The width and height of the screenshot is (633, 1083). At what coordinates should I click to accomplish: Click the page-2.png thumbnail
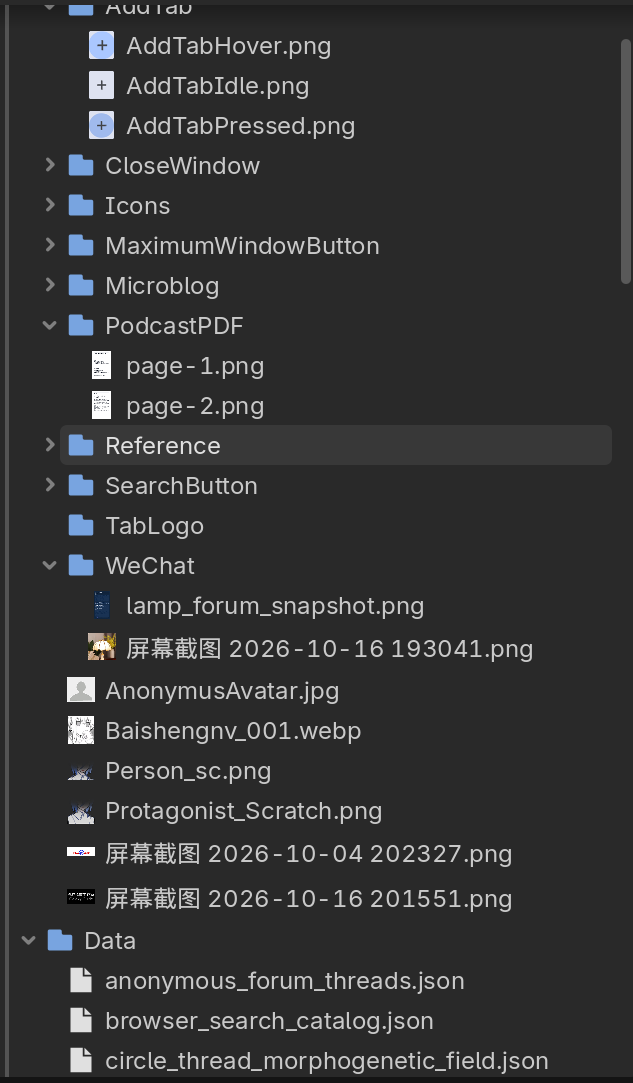coord(102,405)
